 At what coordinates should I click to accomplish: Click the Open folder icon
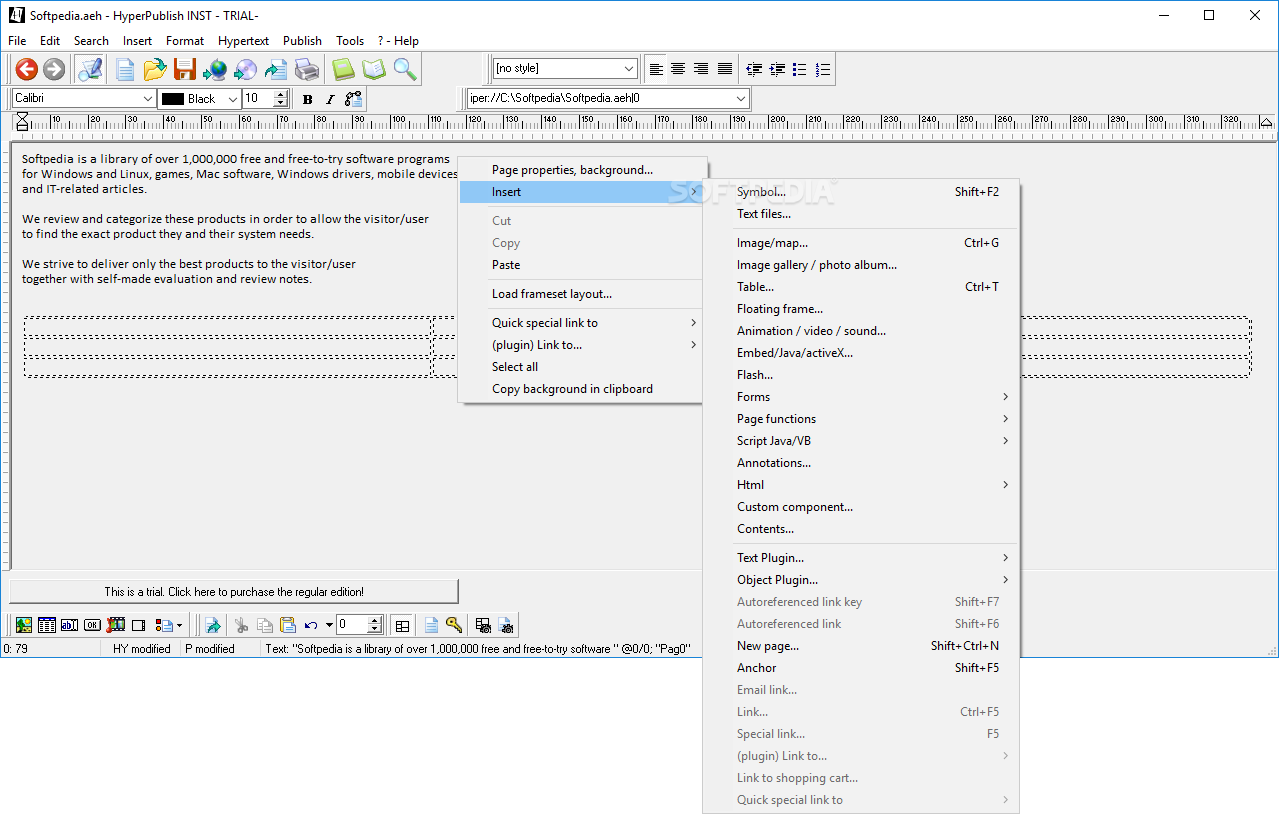click(x=154, y=69)
